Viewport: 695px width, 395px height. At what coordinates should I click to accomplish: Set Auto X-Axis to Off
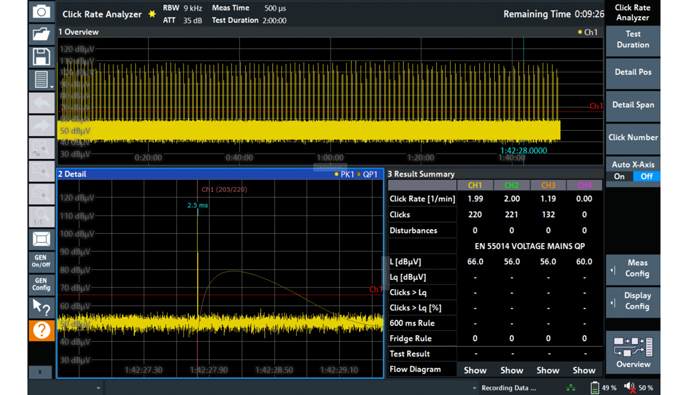(x=646, y=176)
